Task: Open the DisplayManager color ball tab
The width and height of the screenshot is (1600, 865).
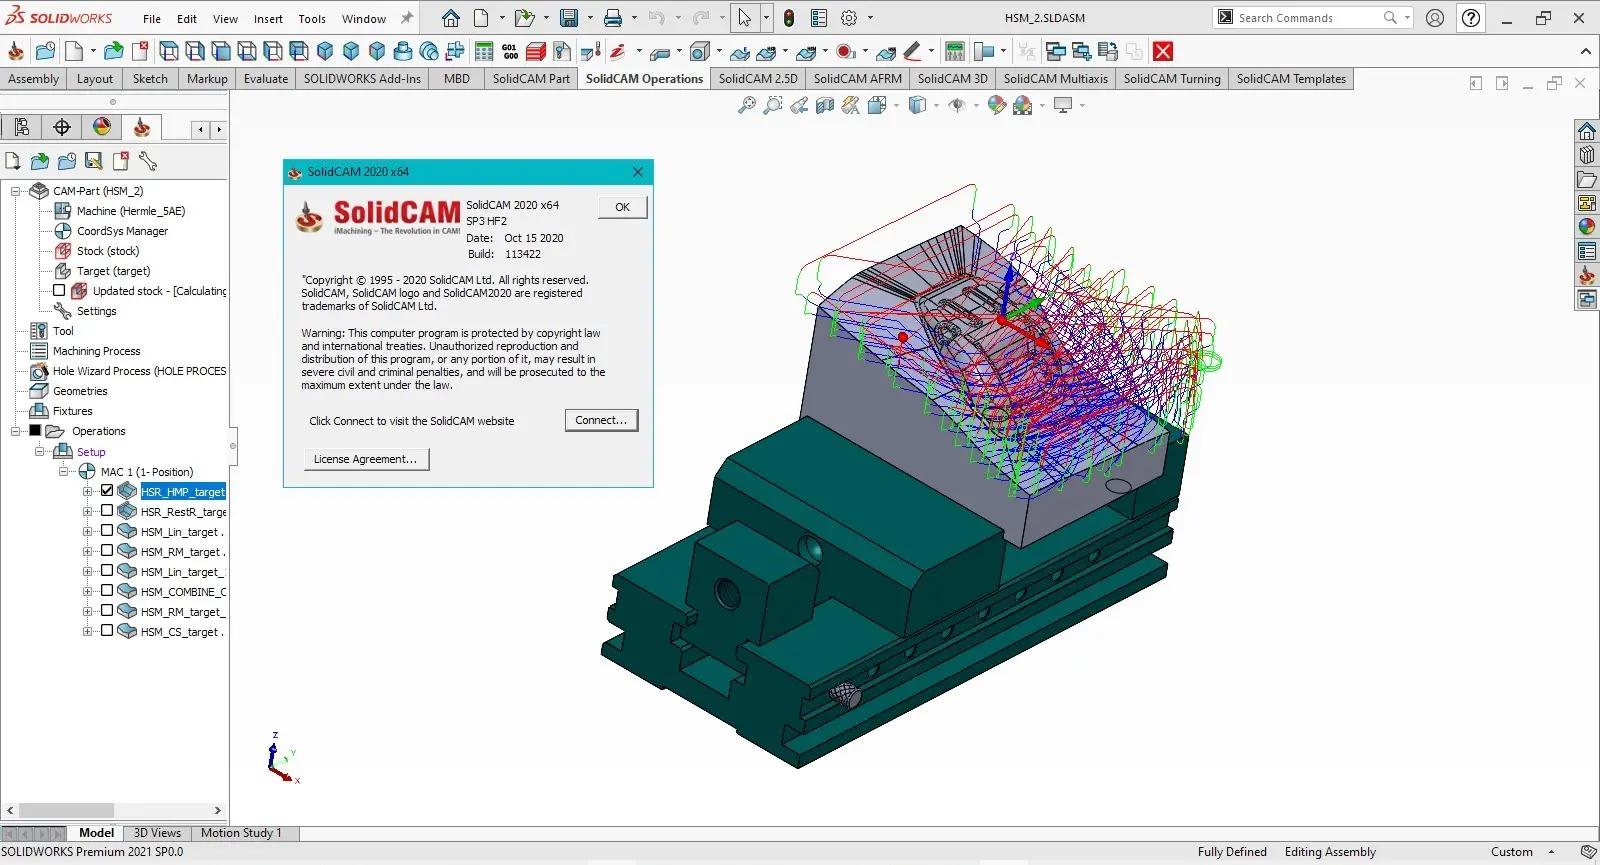Action: click(x=102, y=127)
